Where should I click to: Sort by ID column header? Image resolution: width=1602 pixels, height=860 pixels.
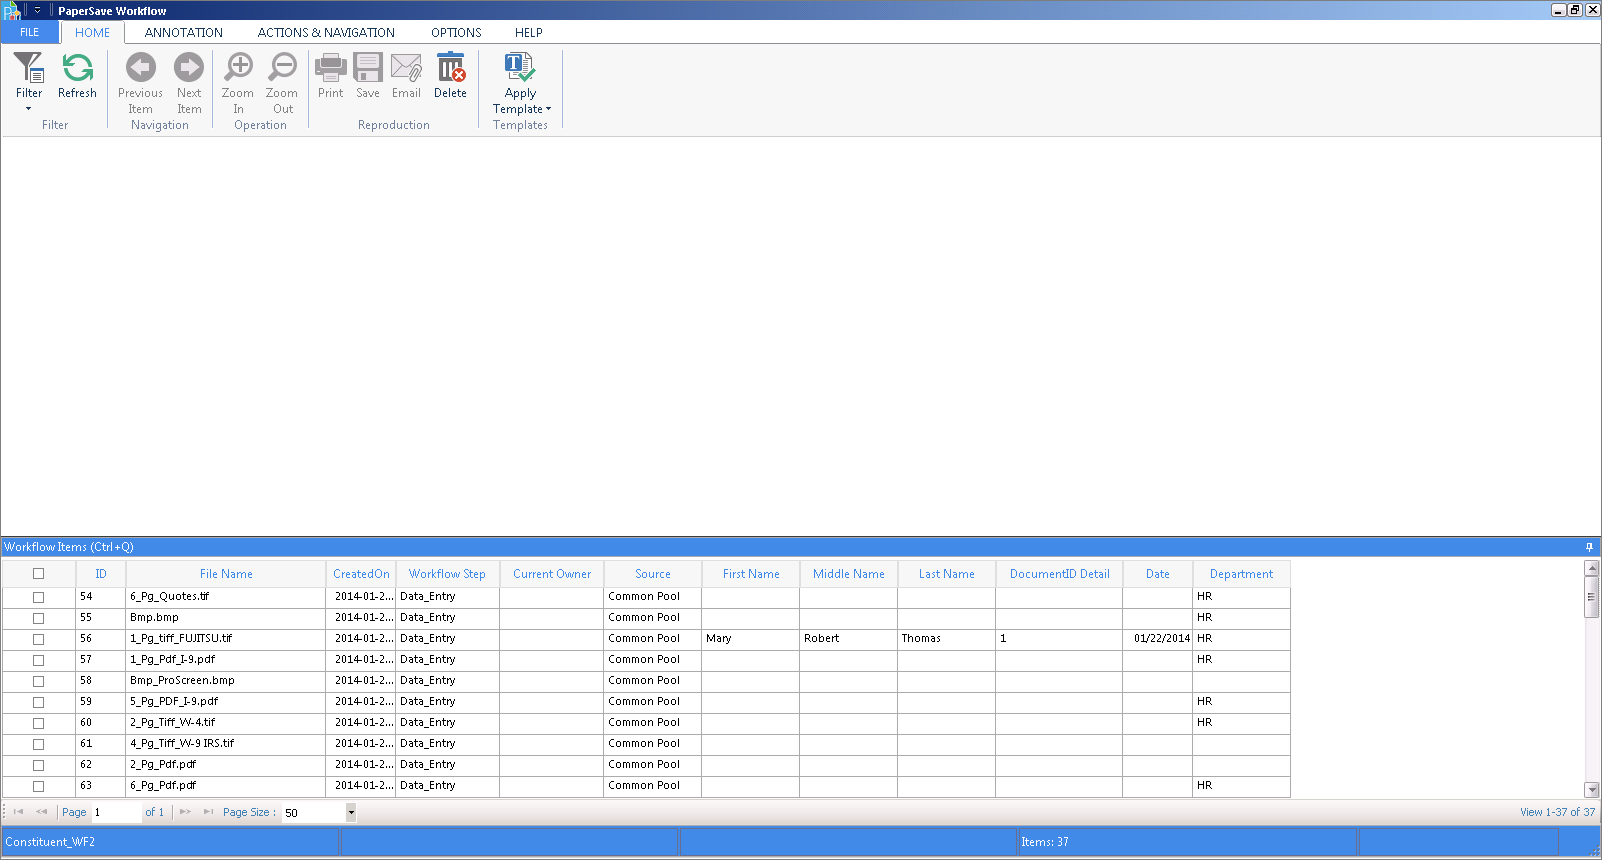(101, 574)
